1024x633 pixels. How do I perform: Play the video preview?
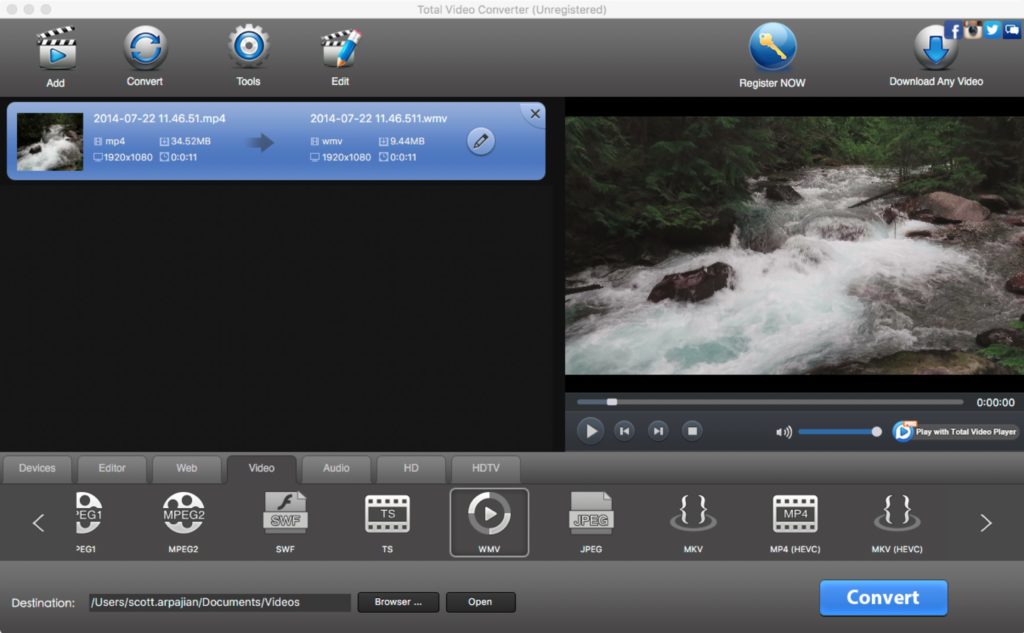591,430
